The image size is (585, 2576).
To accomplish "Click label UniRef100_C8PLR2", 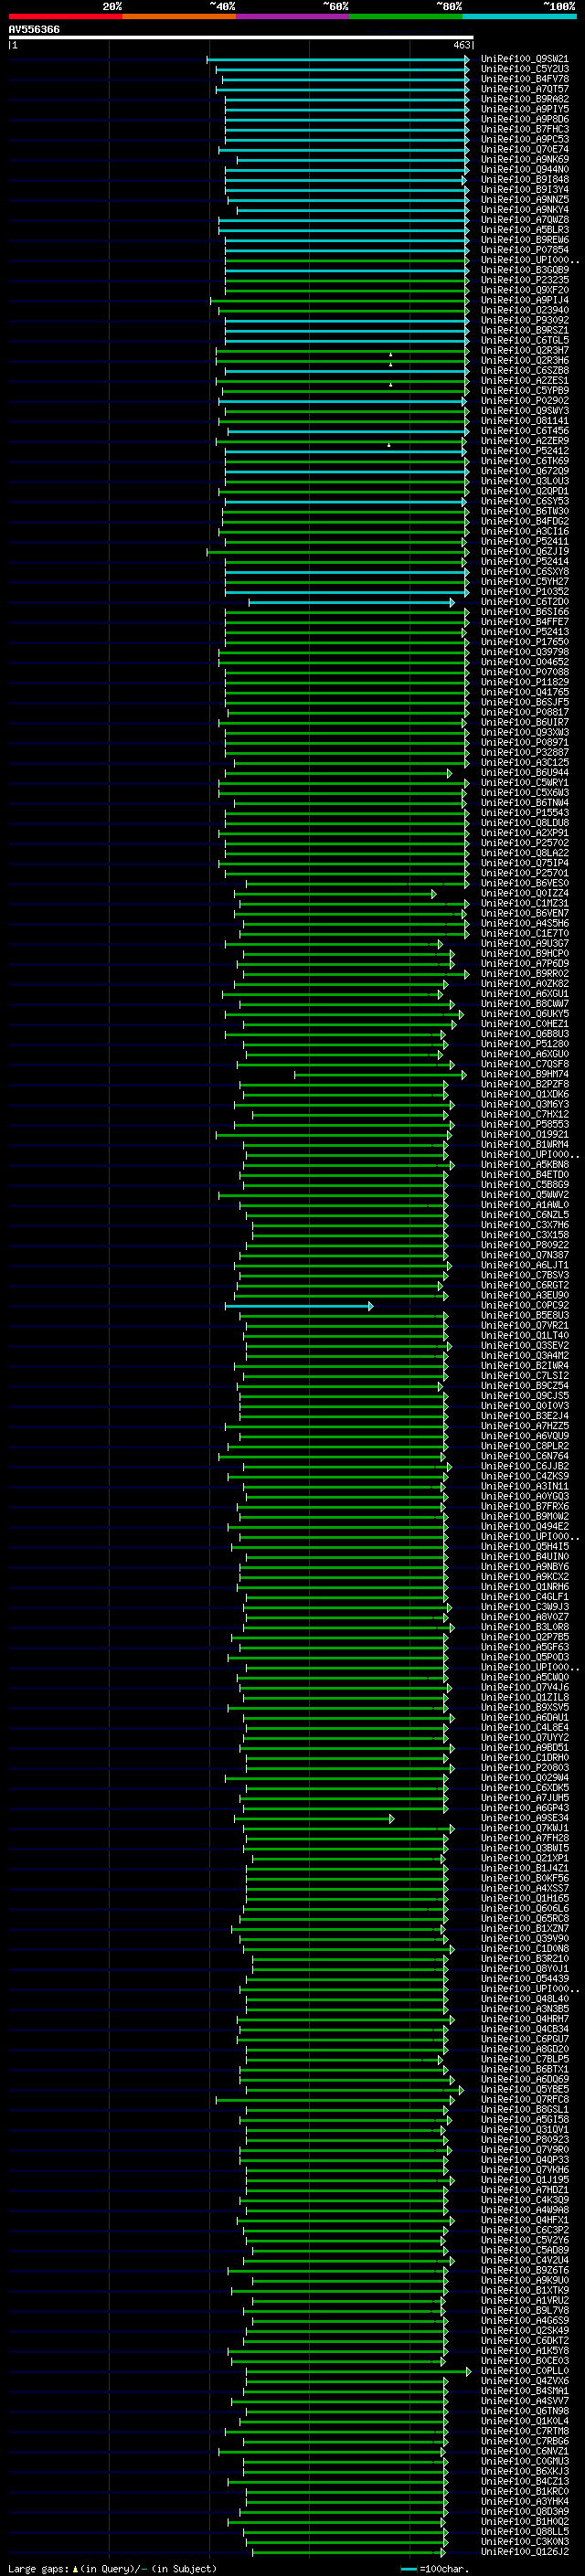I will [x=524, y=1446].
